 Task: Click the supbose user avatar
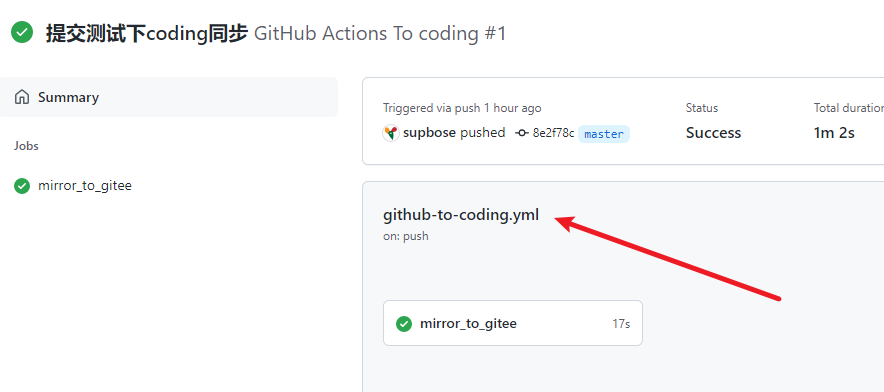pos(391,133)
